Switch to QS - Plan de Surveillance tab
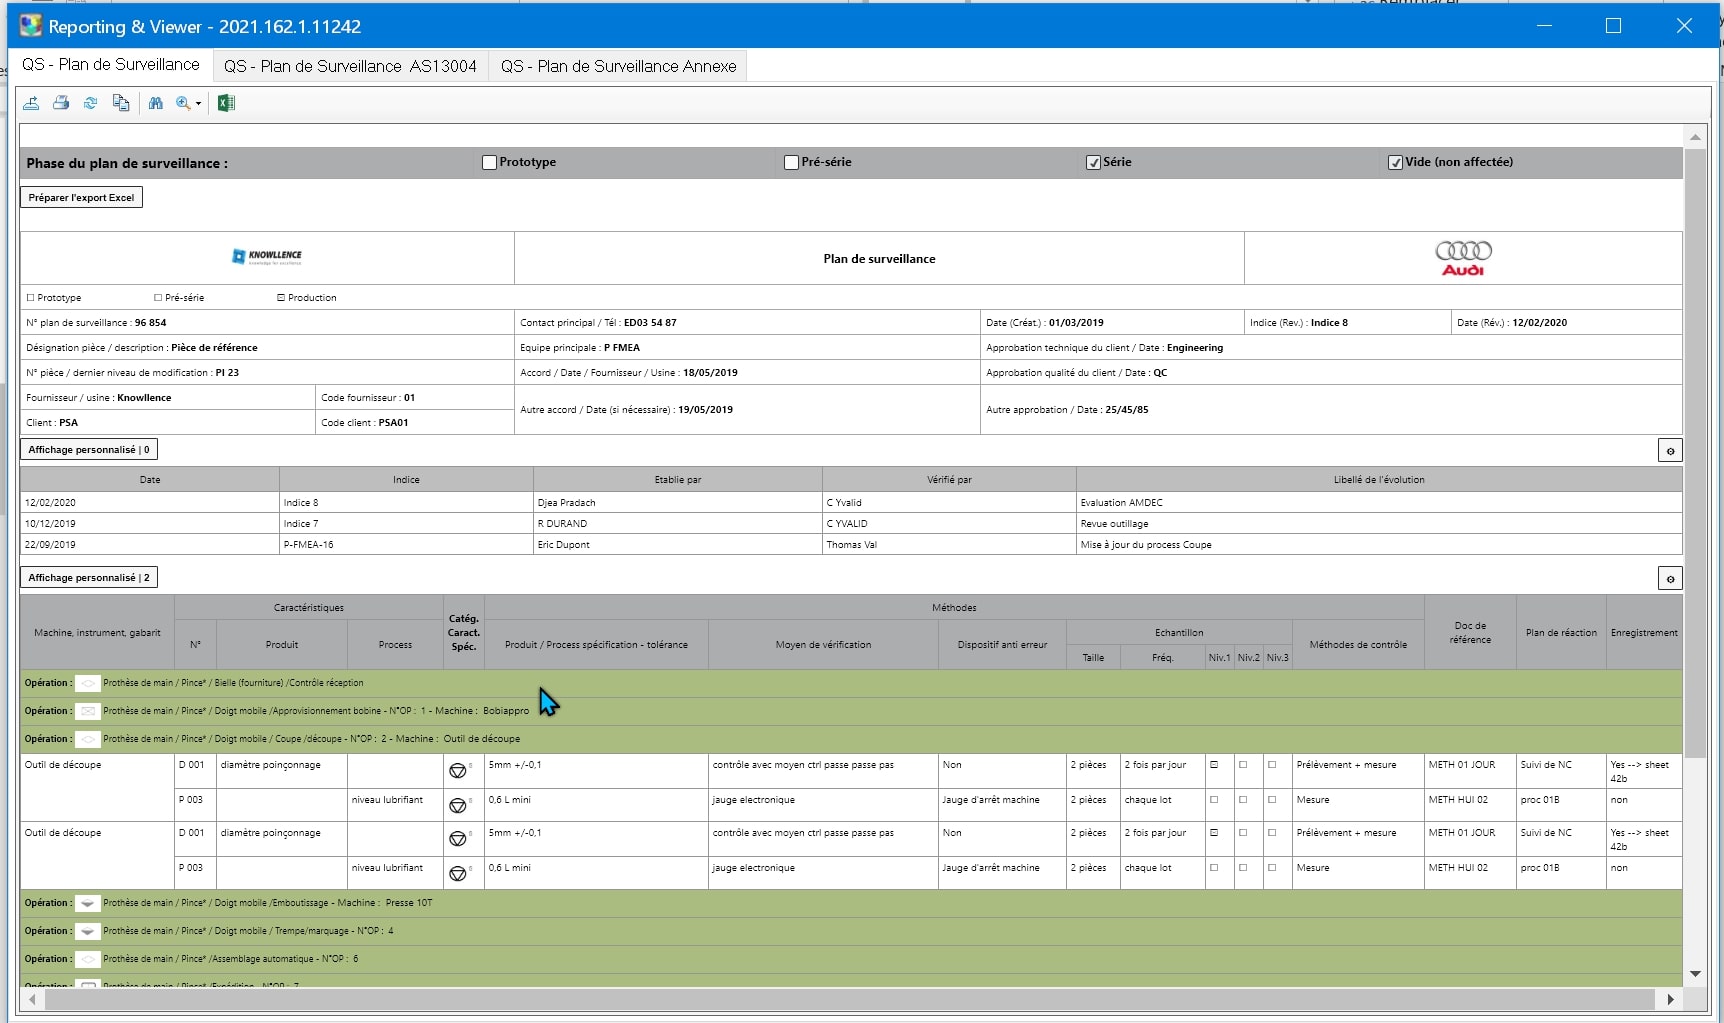Image resolution: width=1724 pixels, height=1023 pixels. coord(110,65)
